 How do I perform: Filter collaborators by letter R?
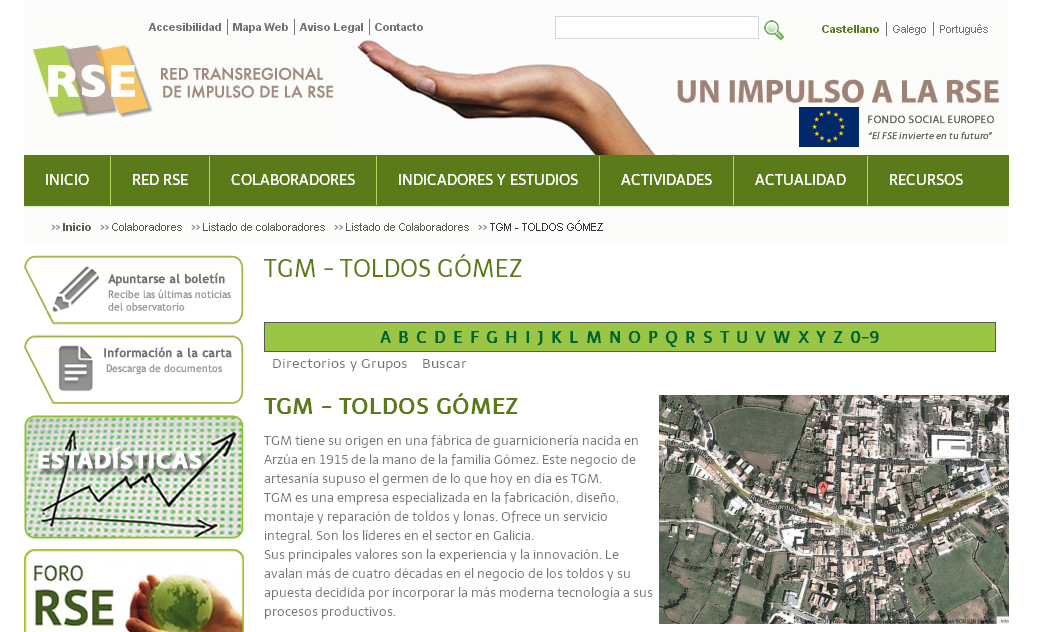690,338
